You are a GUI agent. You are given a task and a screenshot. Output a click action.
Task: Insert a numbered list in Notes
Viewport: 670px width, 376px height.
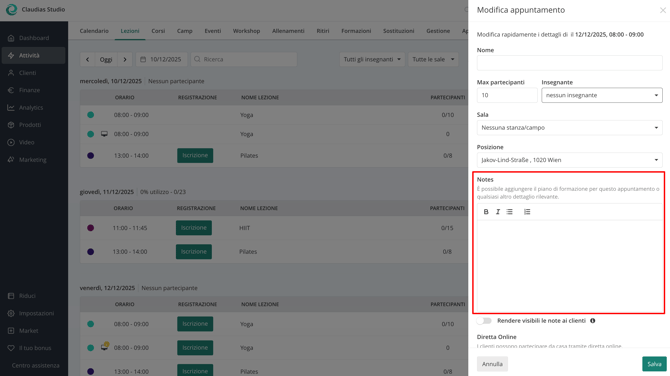[527, 212]
